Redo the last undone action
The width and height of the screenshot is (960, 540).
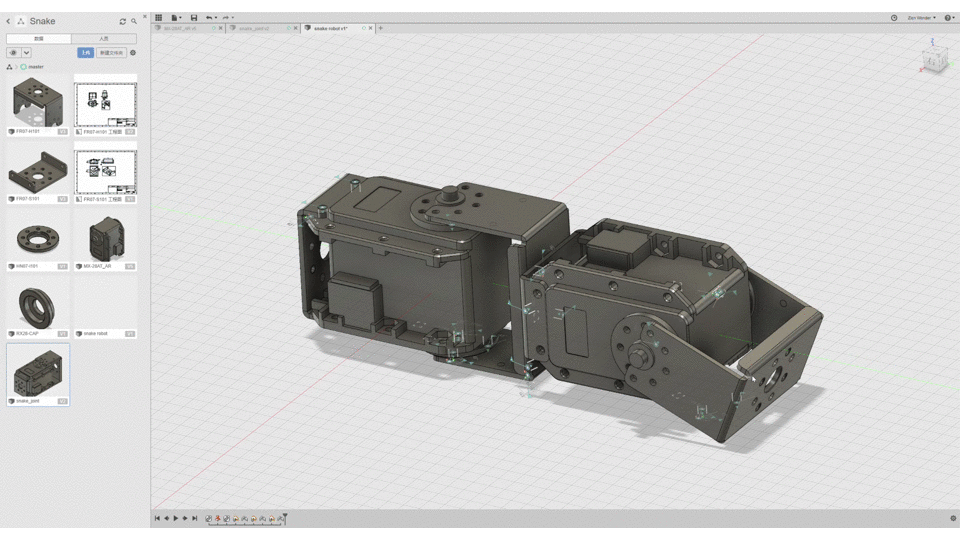click(225, 18)
